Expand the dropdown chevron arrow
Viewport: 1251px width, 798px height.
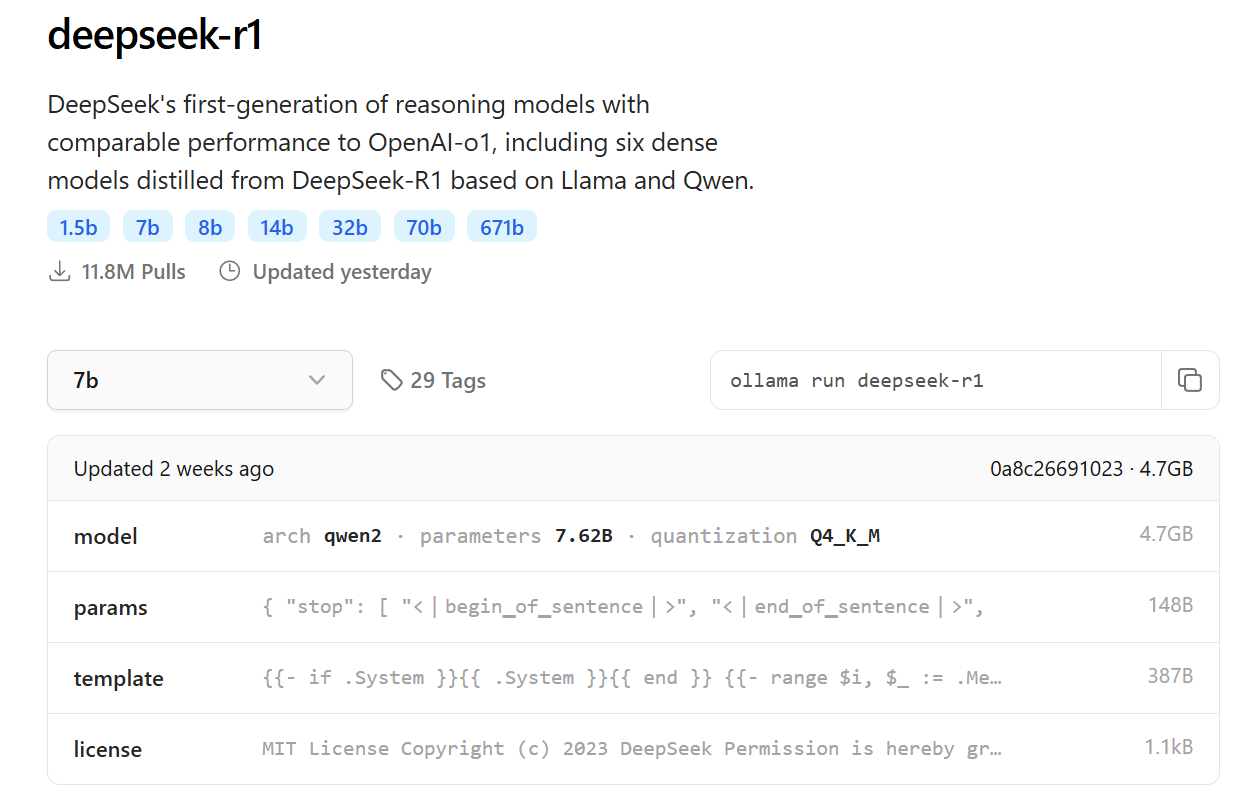(317, 380)
